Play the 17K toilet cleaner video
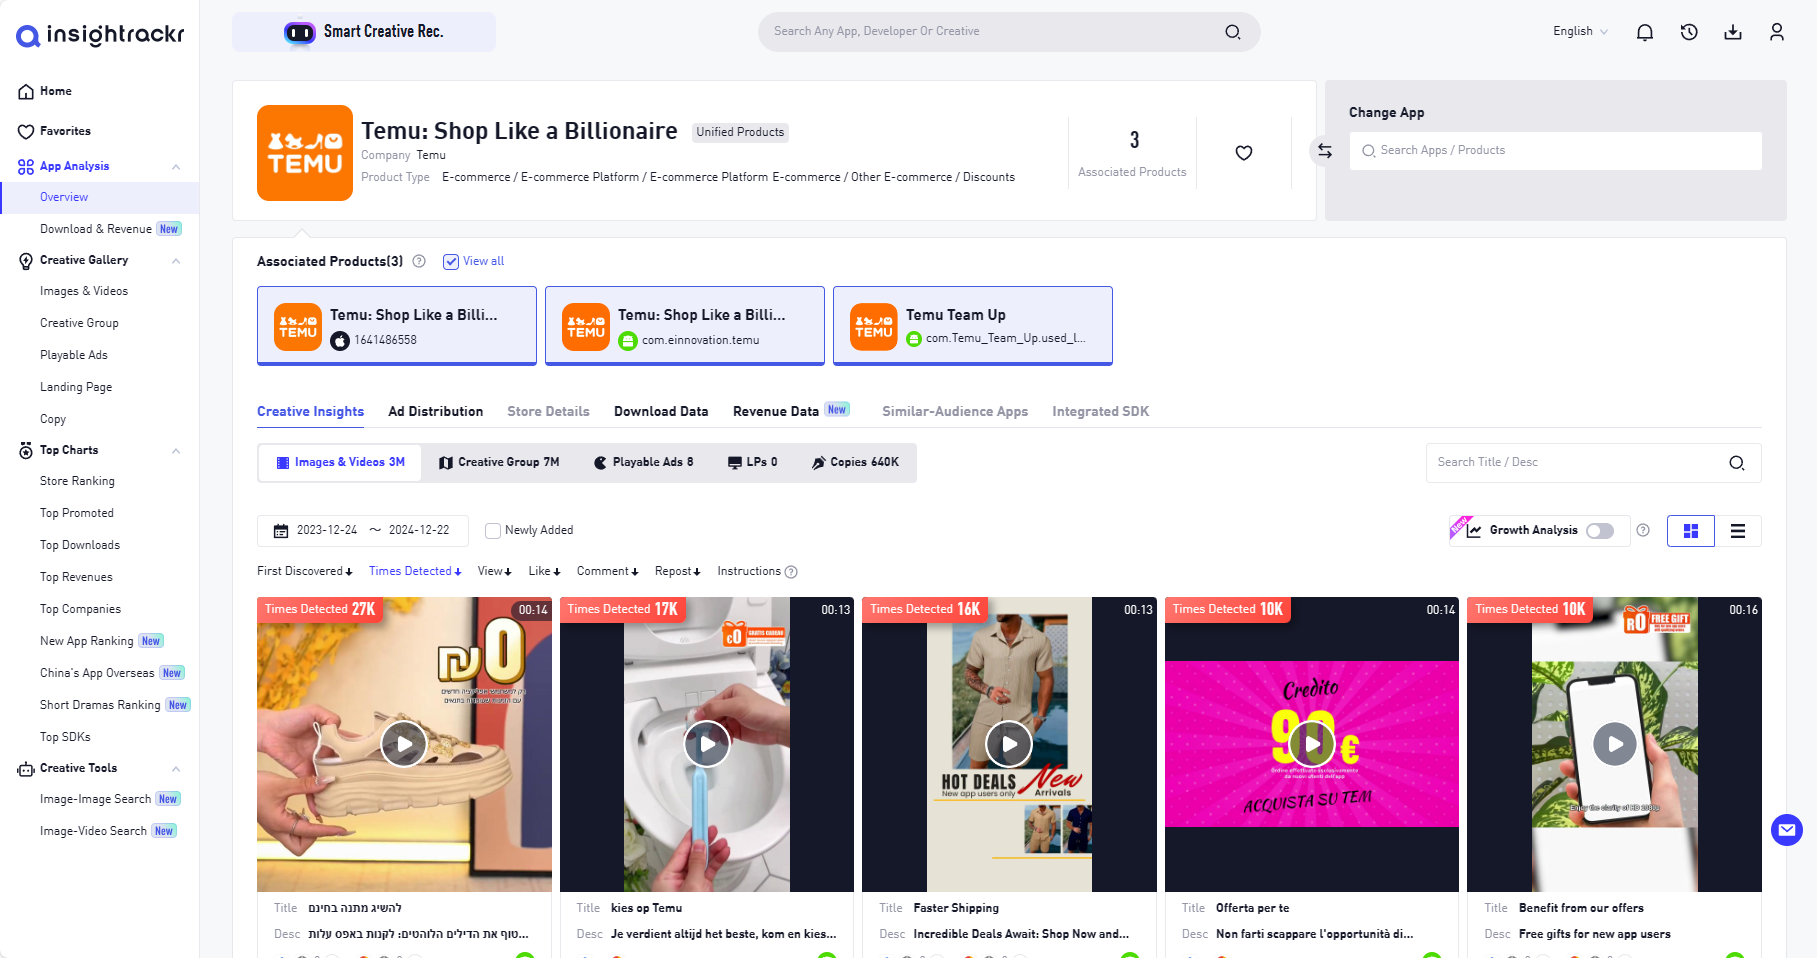 (x=707, y=744)
